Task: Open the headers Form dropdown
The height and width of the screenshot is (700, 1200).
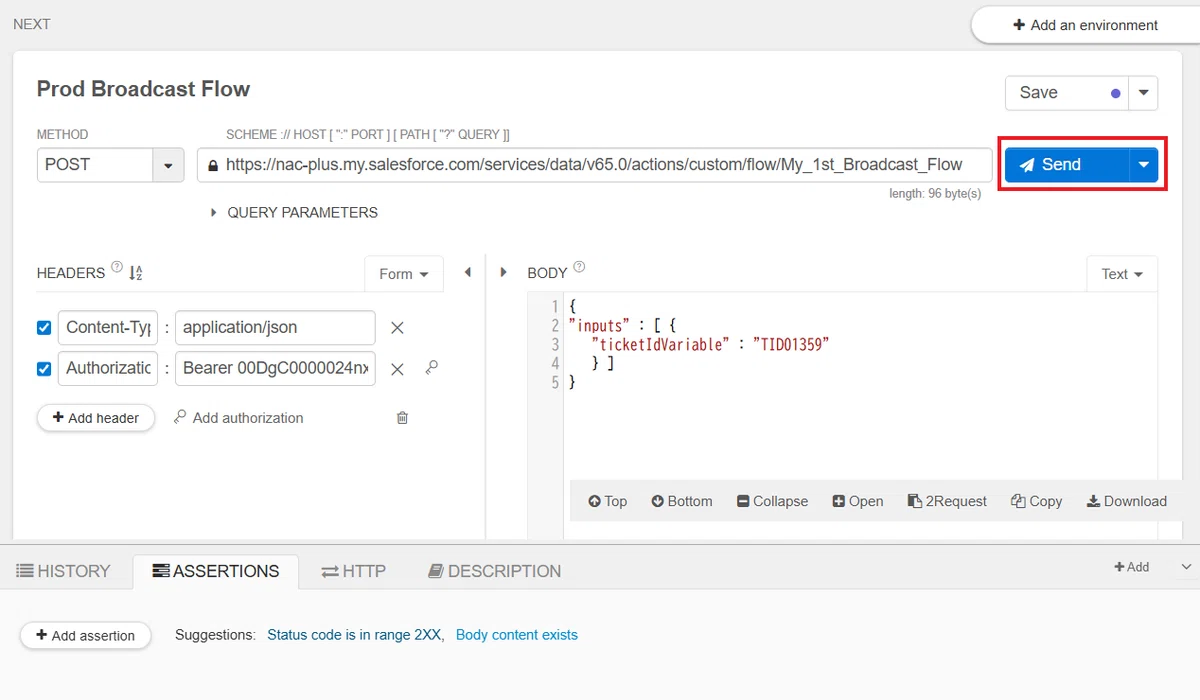Action: (404, 274)
